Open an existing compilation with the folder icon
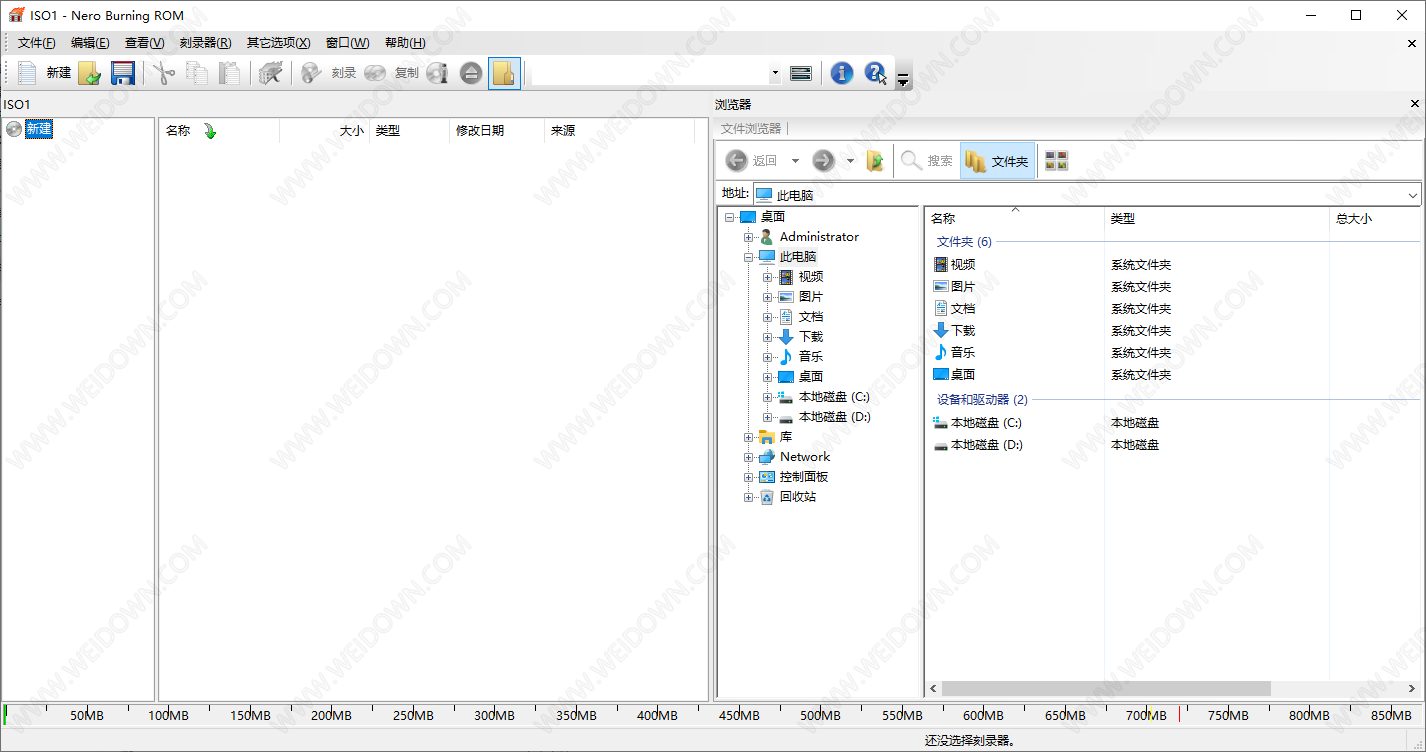Screen dimensions: 1426x752 (89, 73)
